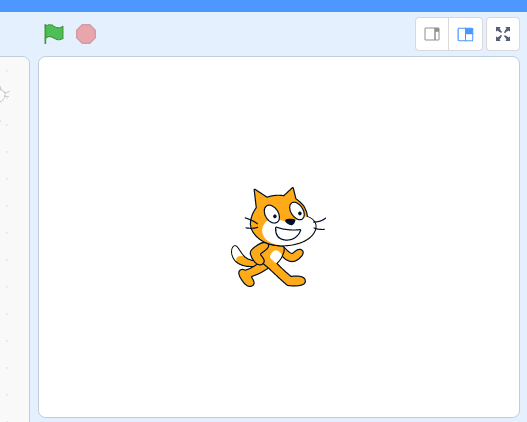Viewport: 527px width, 422px height.
Task: Click the red stop sign button
Action: (x=86, y=34)
